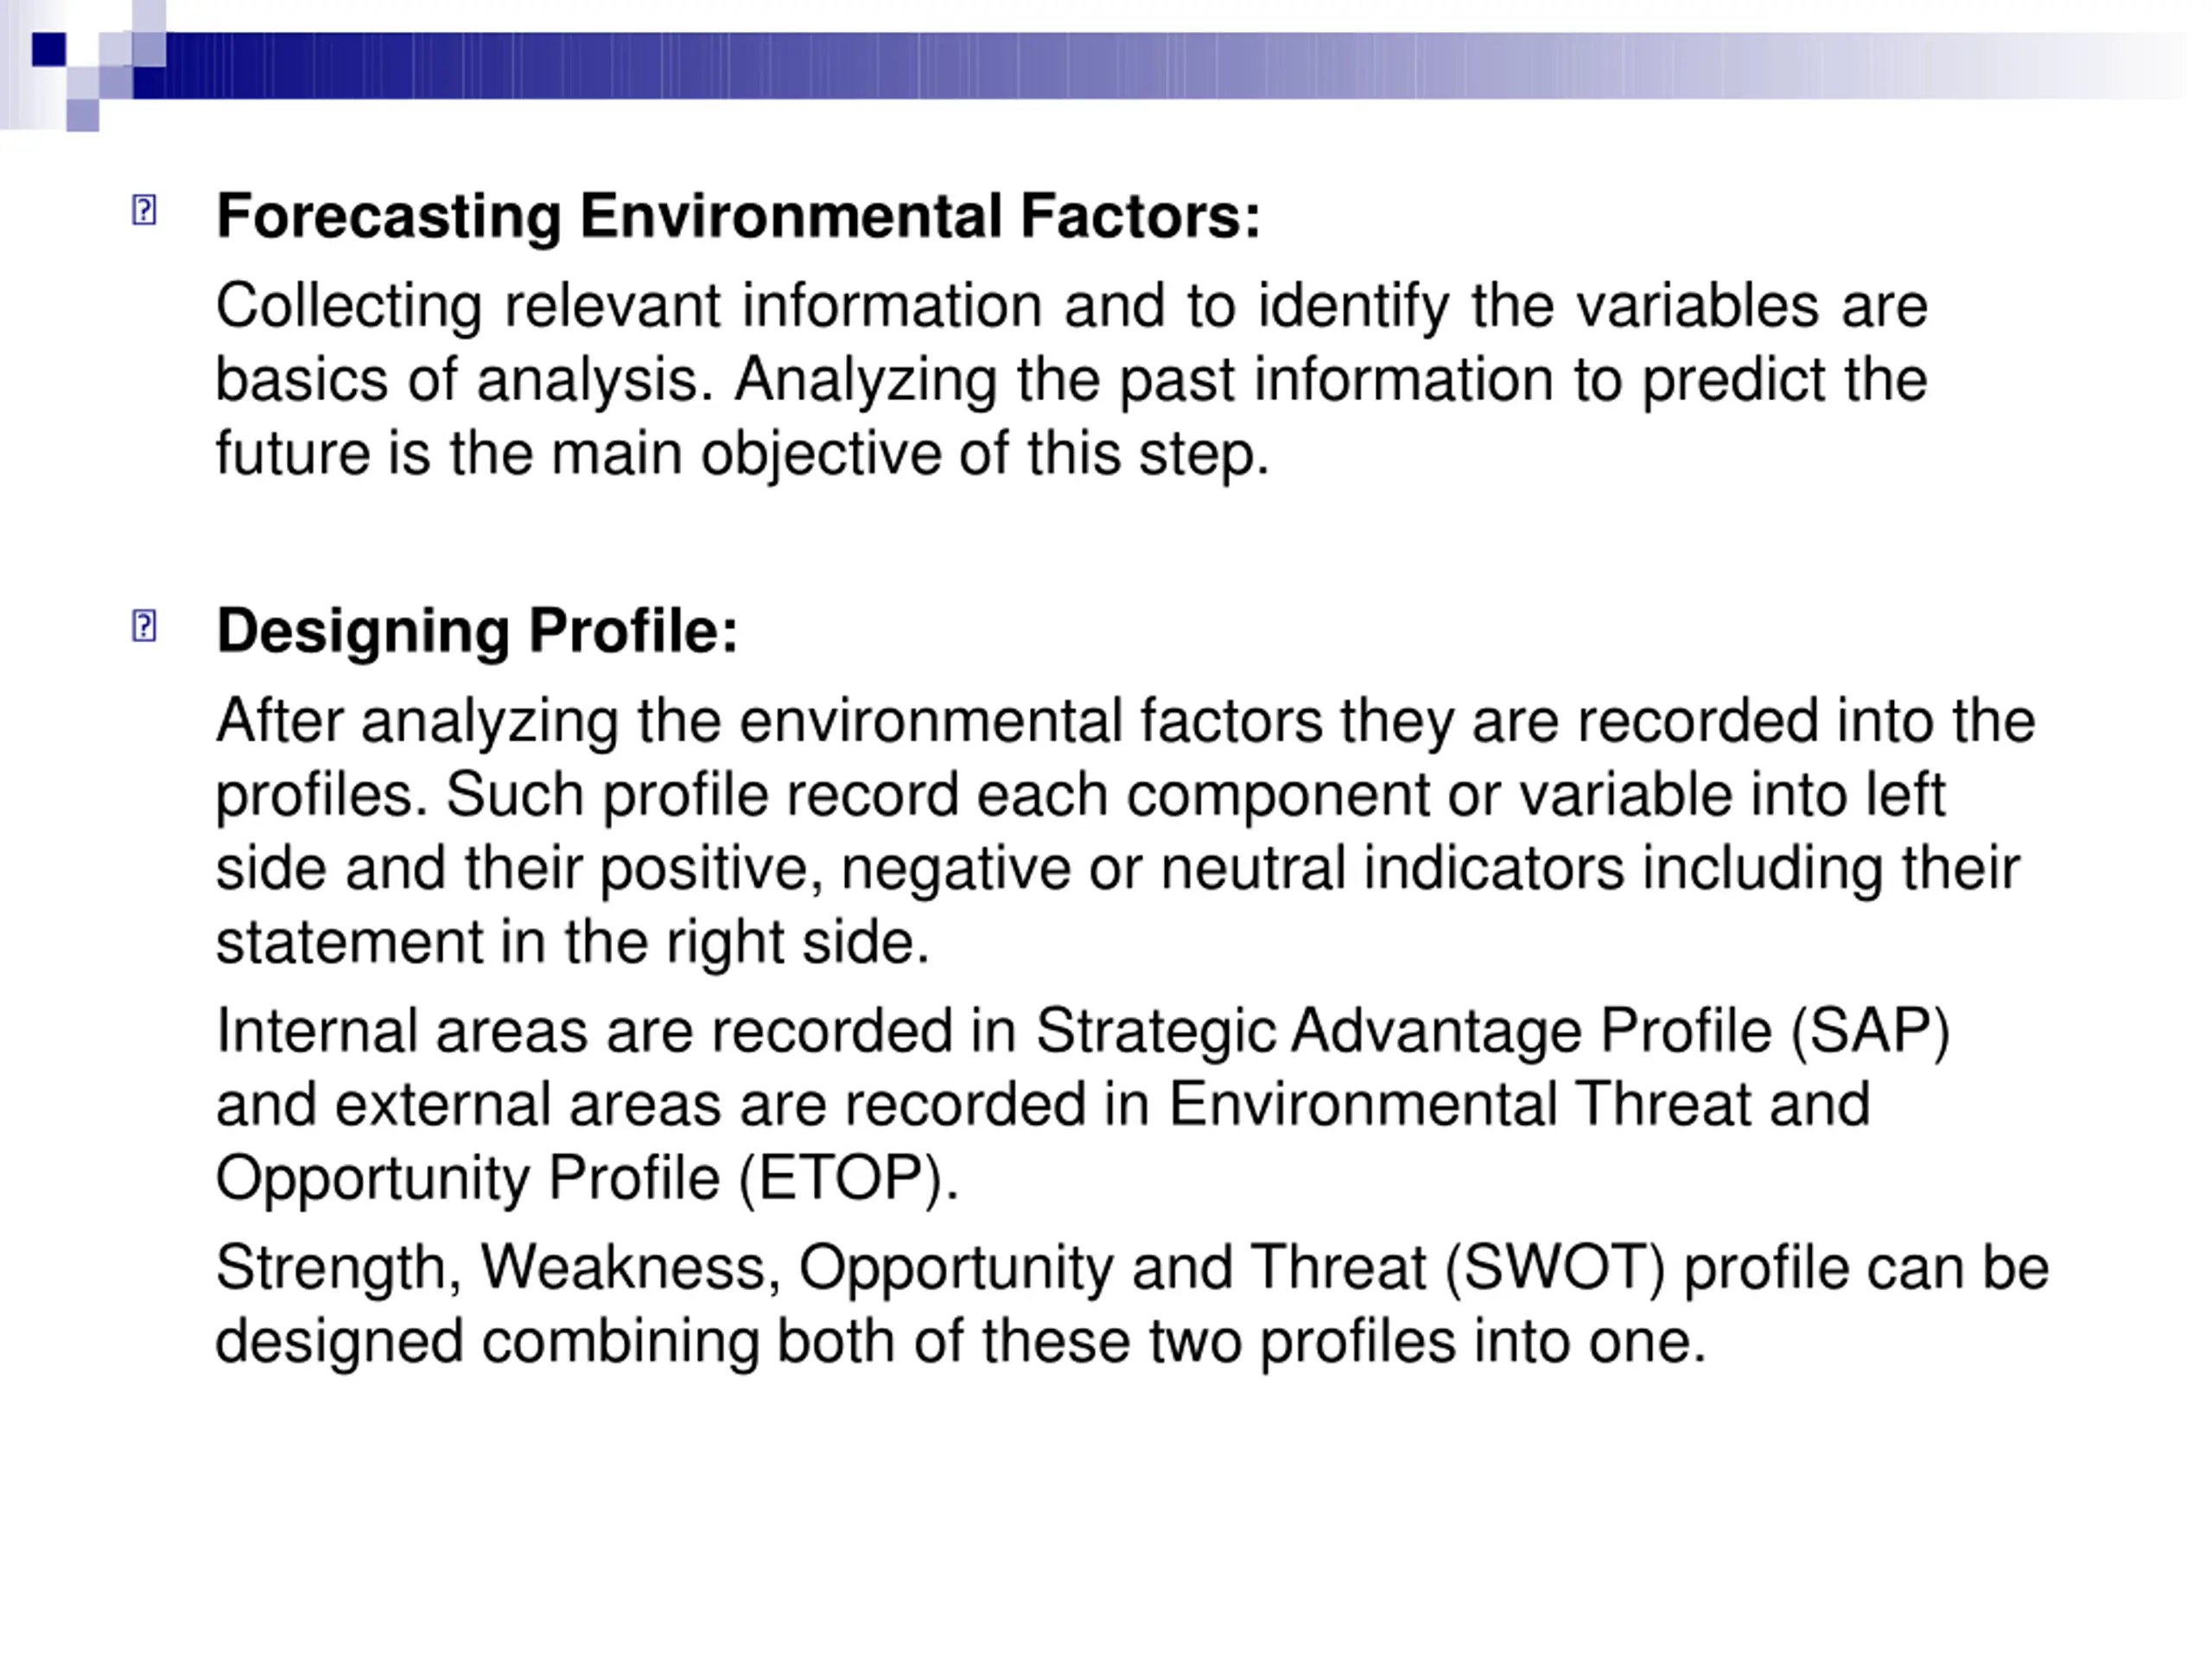Click the light purple square below the header bar

point(83,115)
